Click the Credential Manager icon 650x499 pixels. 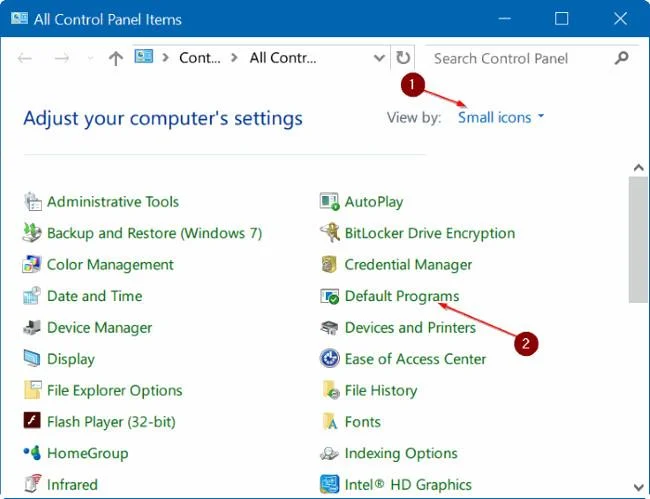click(x=329, y=264)
